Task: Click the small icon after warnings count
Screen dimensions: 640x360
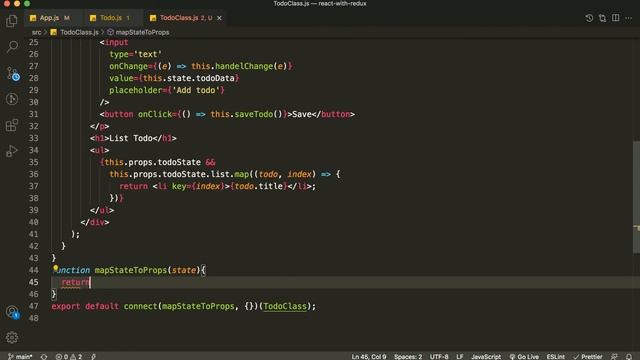Action: tap(93, 357)
